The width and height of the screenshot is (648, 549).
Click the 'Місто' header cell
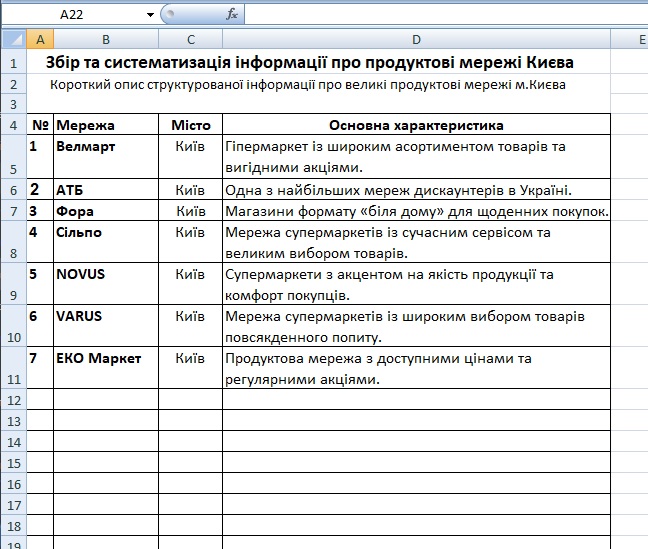(191, 125)
